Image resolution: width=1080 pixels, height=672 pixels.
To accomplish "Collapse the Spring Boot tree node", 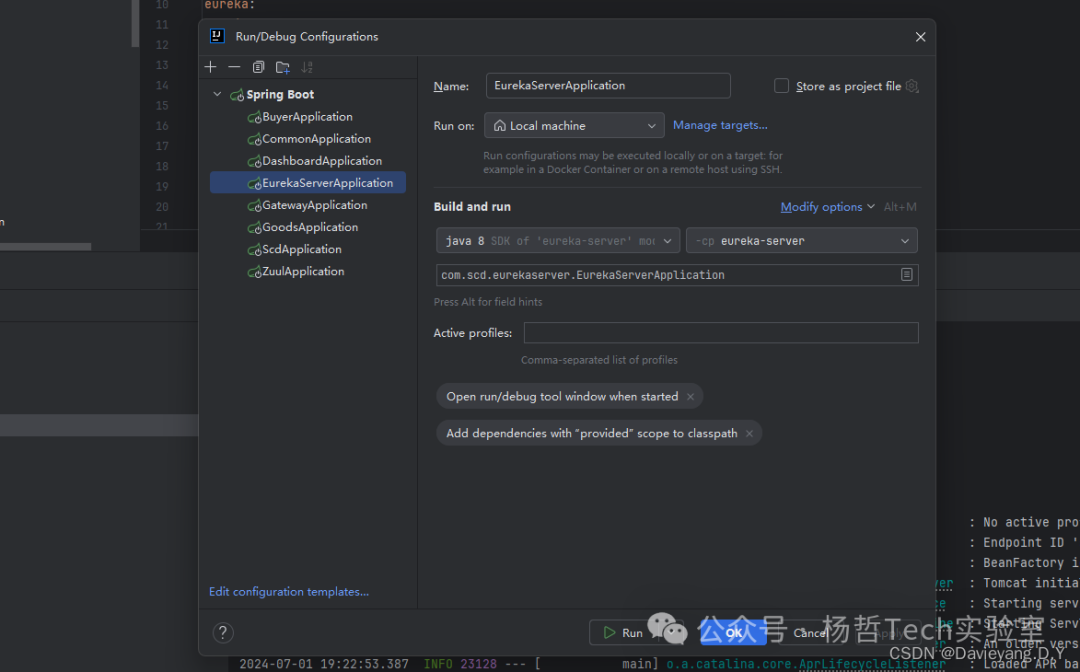I will click(x=217, y=95).
